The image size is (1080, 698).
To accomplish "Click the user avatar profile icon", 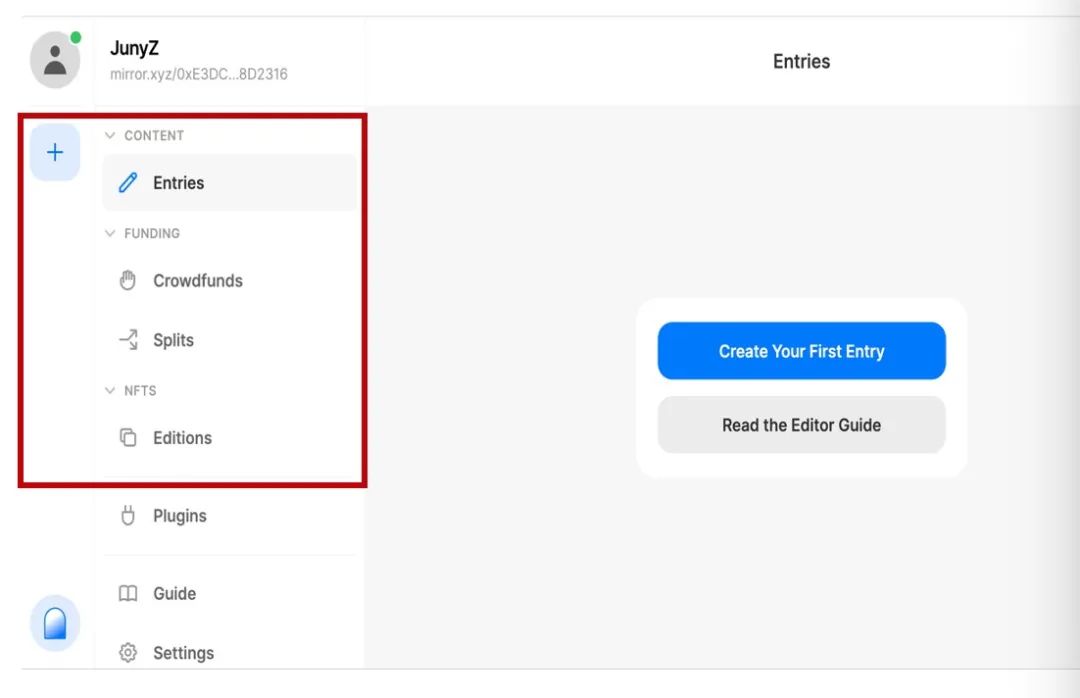I will coord(55,60).
